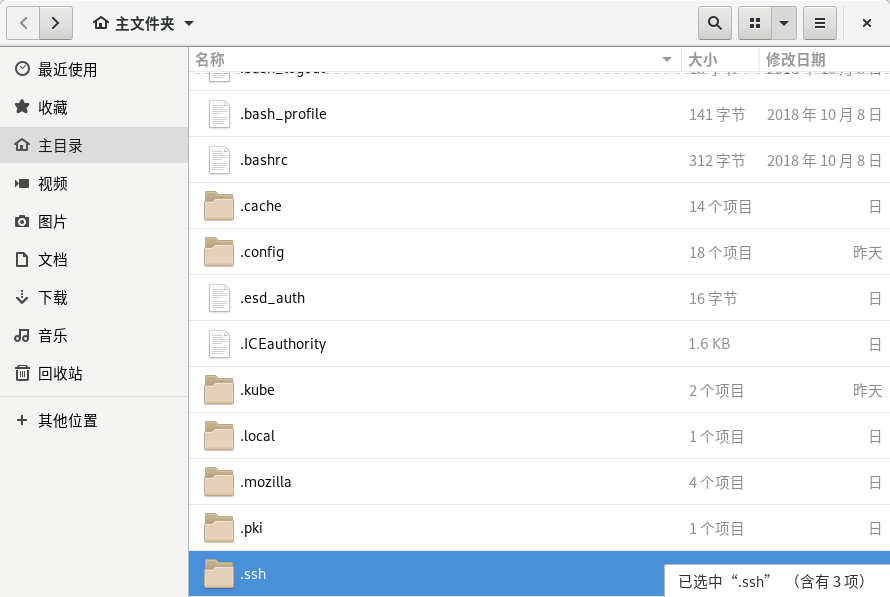Go forward with the right arrow button
This screenshot has height=597, width=890.
click(56, 23)
